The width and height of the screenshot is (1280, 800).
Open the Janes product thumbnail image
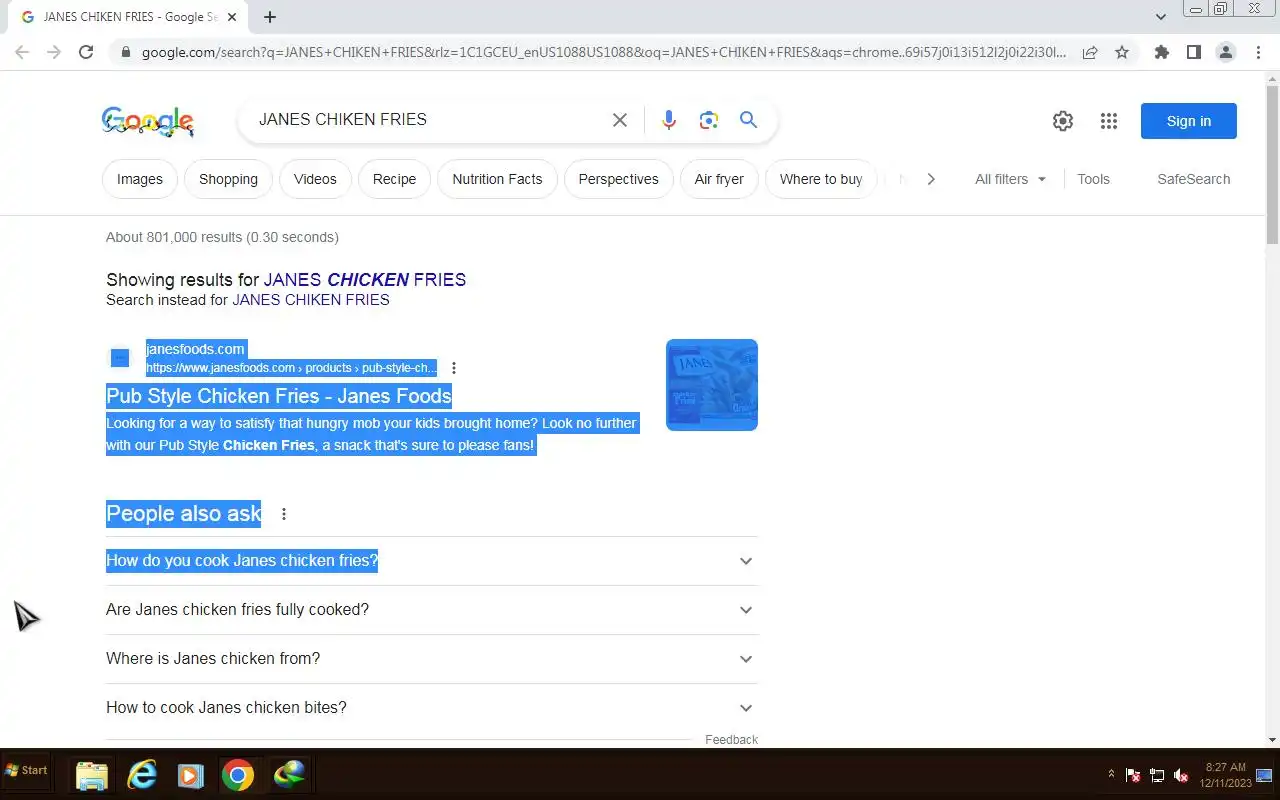click(x=712, y=385)
